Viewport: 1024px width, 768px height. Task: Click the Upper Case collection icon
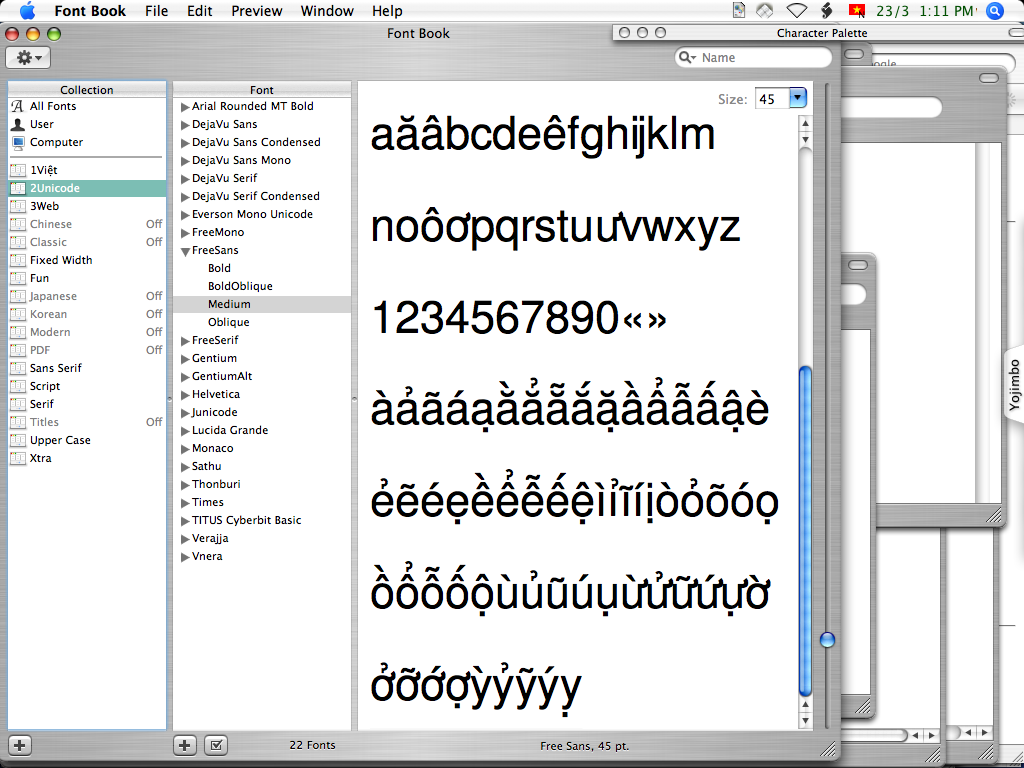point(18,440)
